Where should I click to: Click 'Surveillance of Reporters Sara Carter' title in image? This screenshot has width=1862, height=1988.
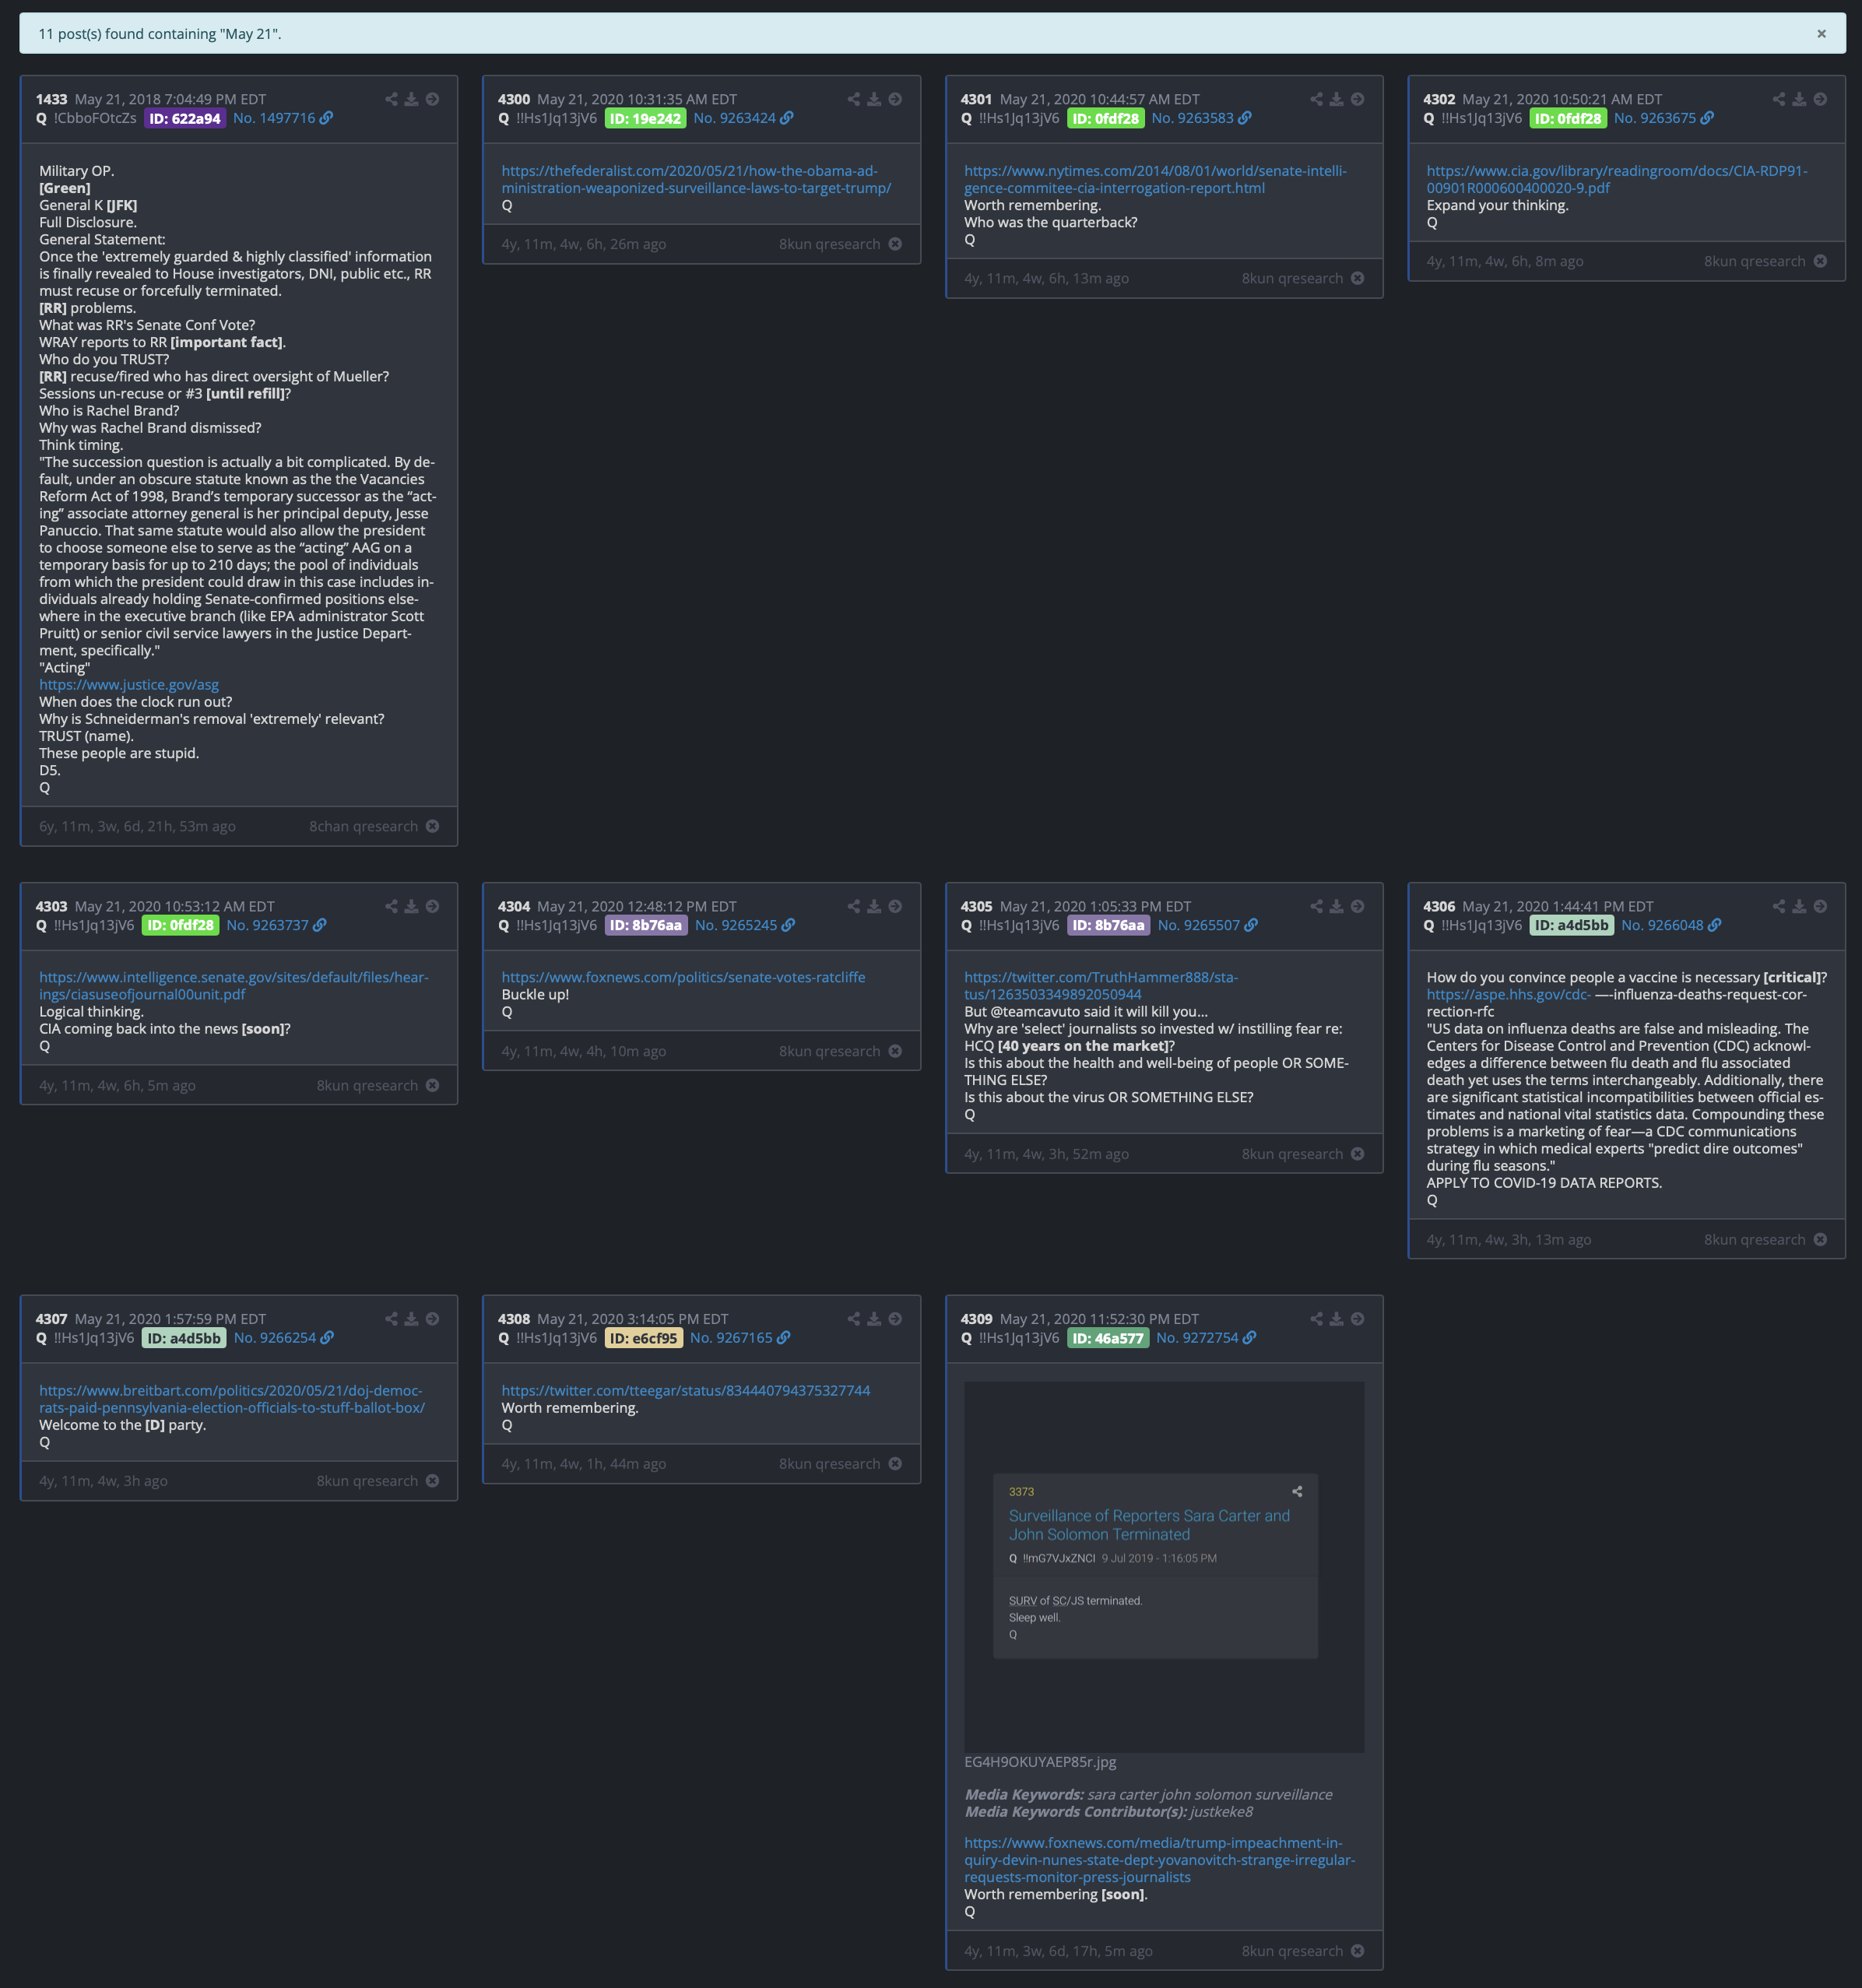1149,1525
